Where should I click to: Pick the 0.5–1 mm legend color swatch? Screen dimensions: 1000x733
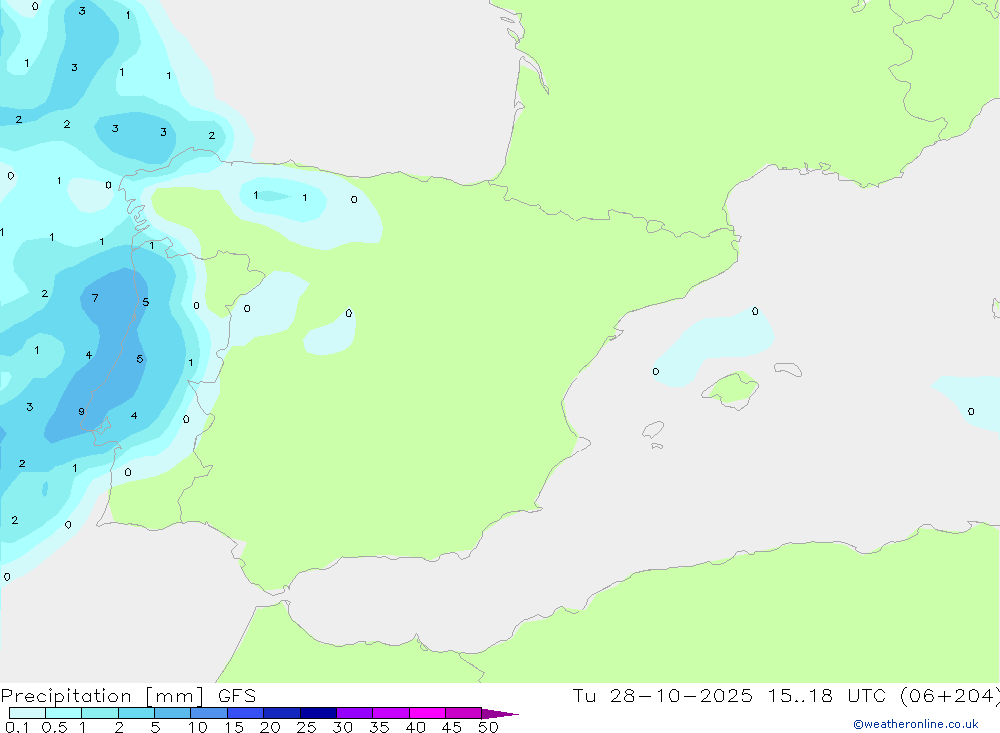(63, 713)
